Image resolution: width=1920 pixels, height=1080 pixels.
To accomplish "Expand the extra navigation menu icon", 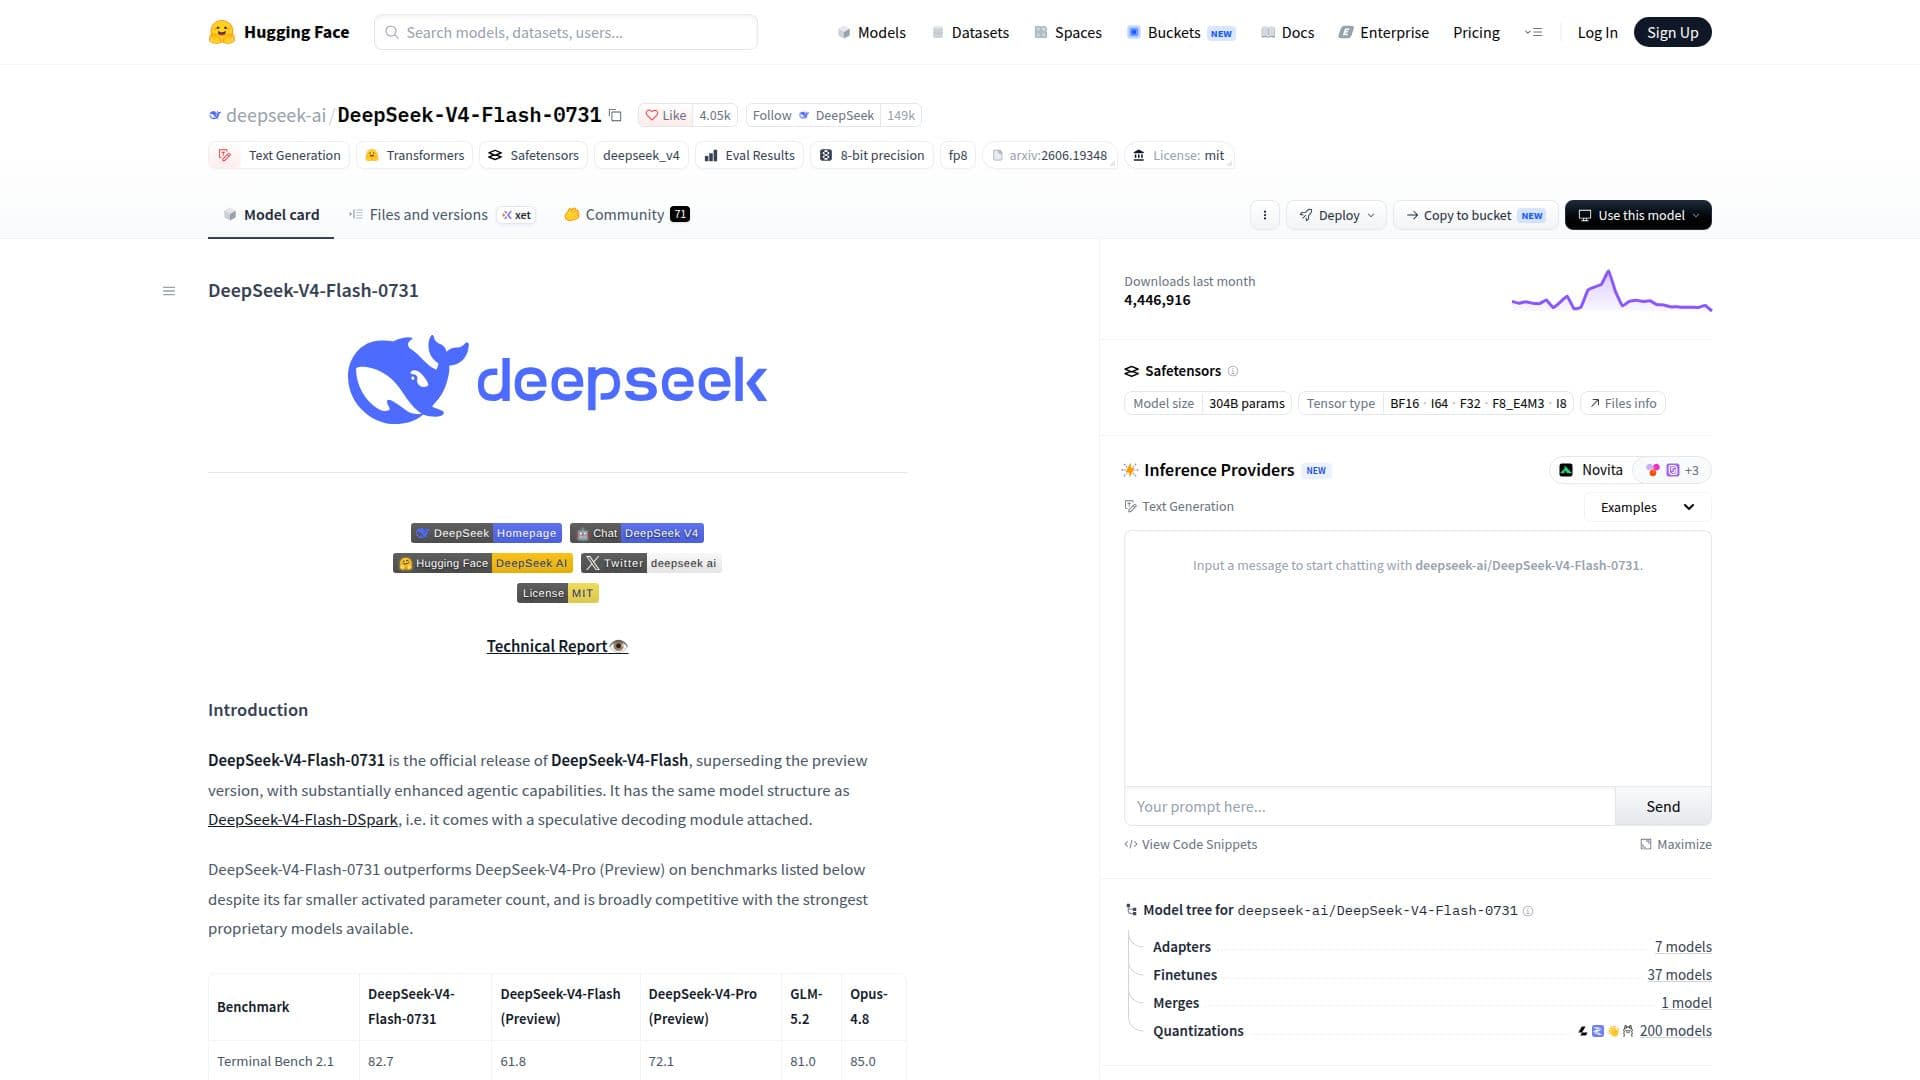I will (x=1534, y=33).
